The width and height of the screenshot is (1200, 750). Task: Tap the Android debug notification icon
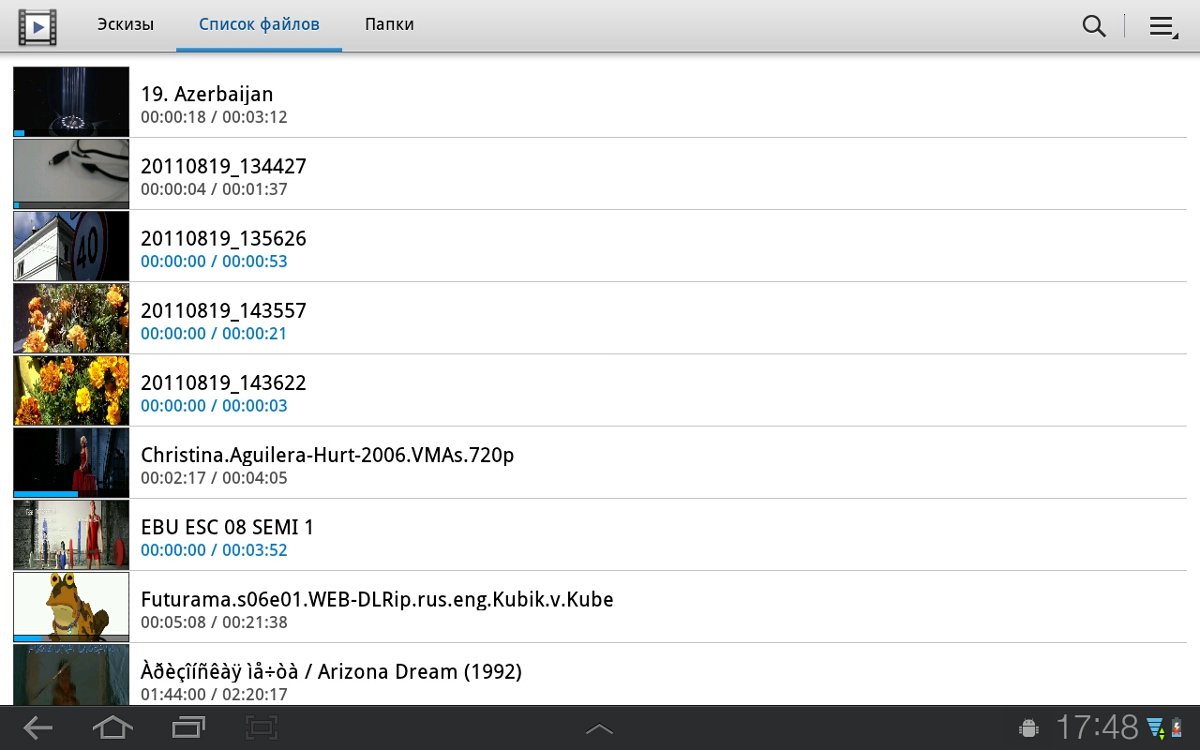pos(1029,728)
